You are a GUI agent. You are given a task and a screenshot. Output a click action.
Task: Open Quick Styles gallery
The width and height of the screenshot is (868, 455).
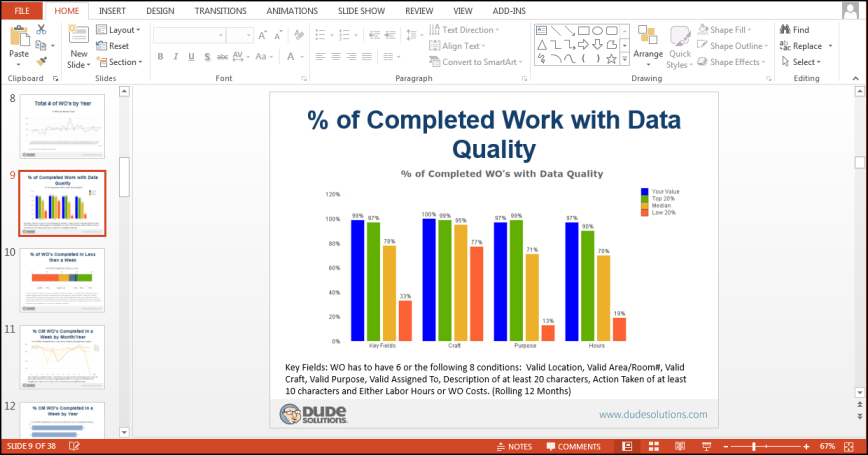pos(680,47)
